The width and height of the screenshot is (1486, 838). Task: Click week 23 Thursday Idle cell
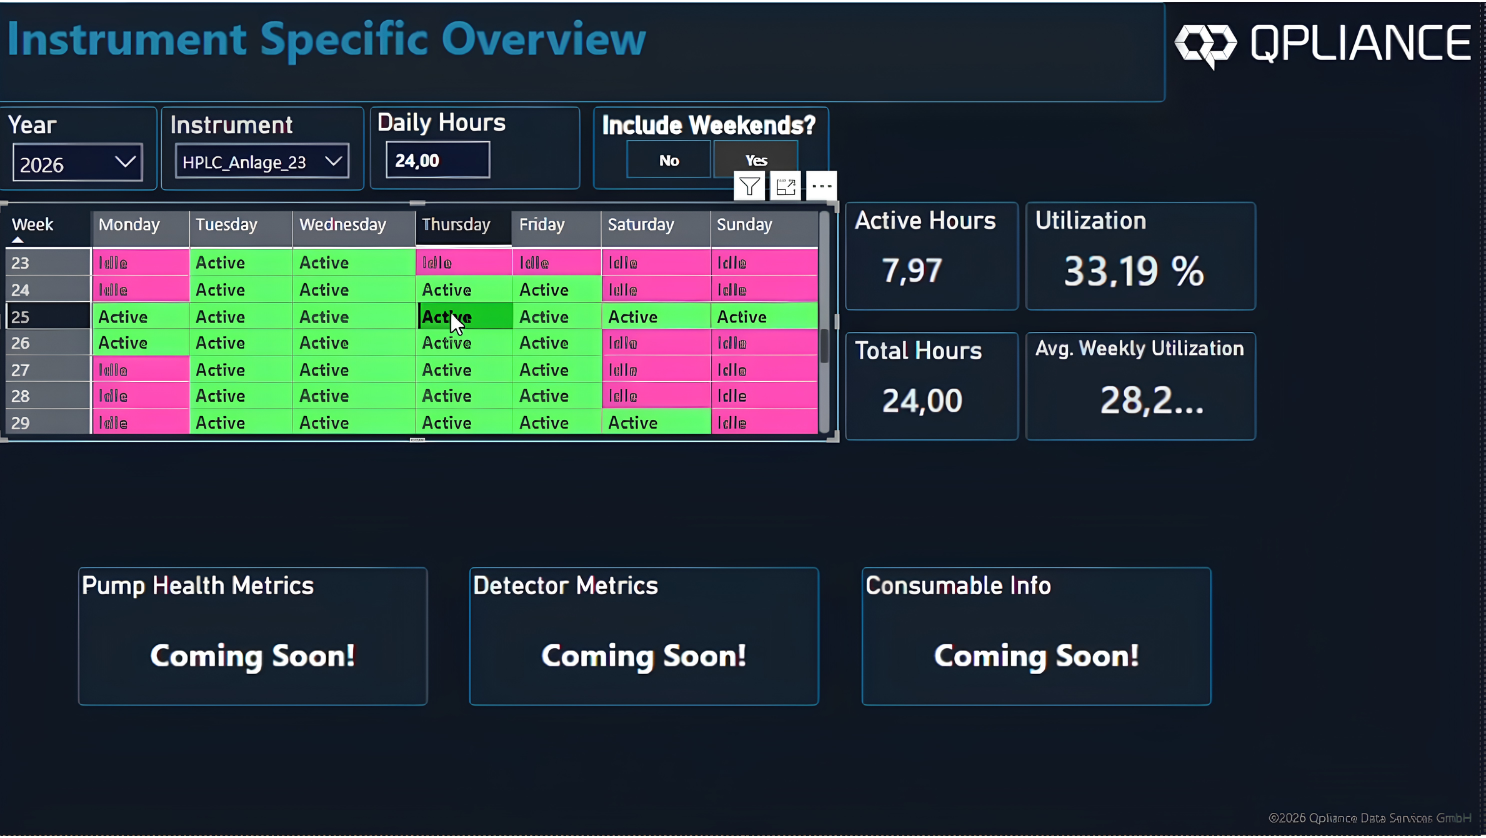click(x=464, y=263)
